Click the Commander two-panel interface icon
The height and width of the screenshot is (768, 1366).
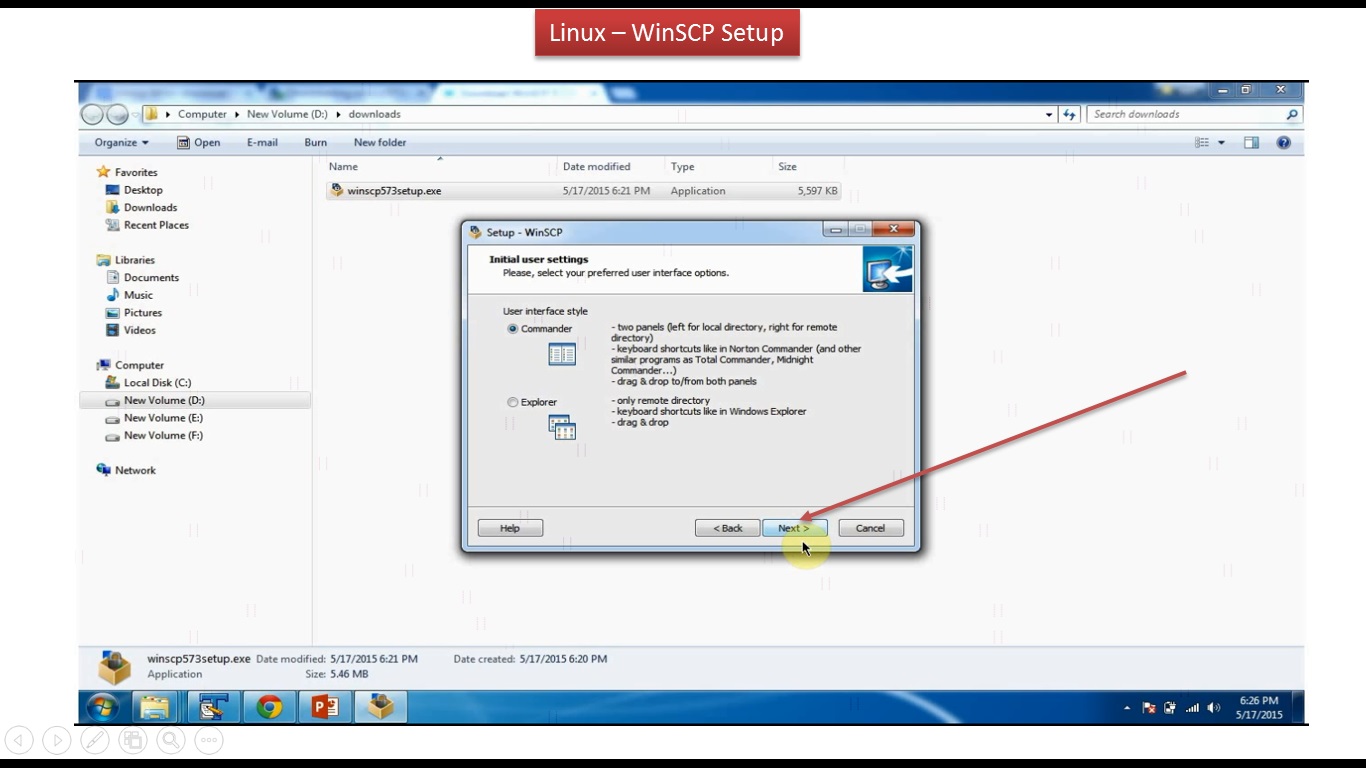point(562,354)
